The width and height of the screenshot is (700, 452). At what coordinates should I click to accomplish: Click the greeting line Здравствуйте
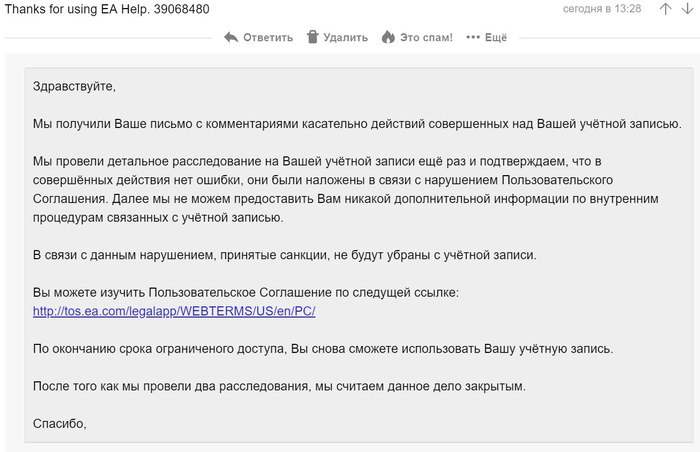click(x=74, y=86)
